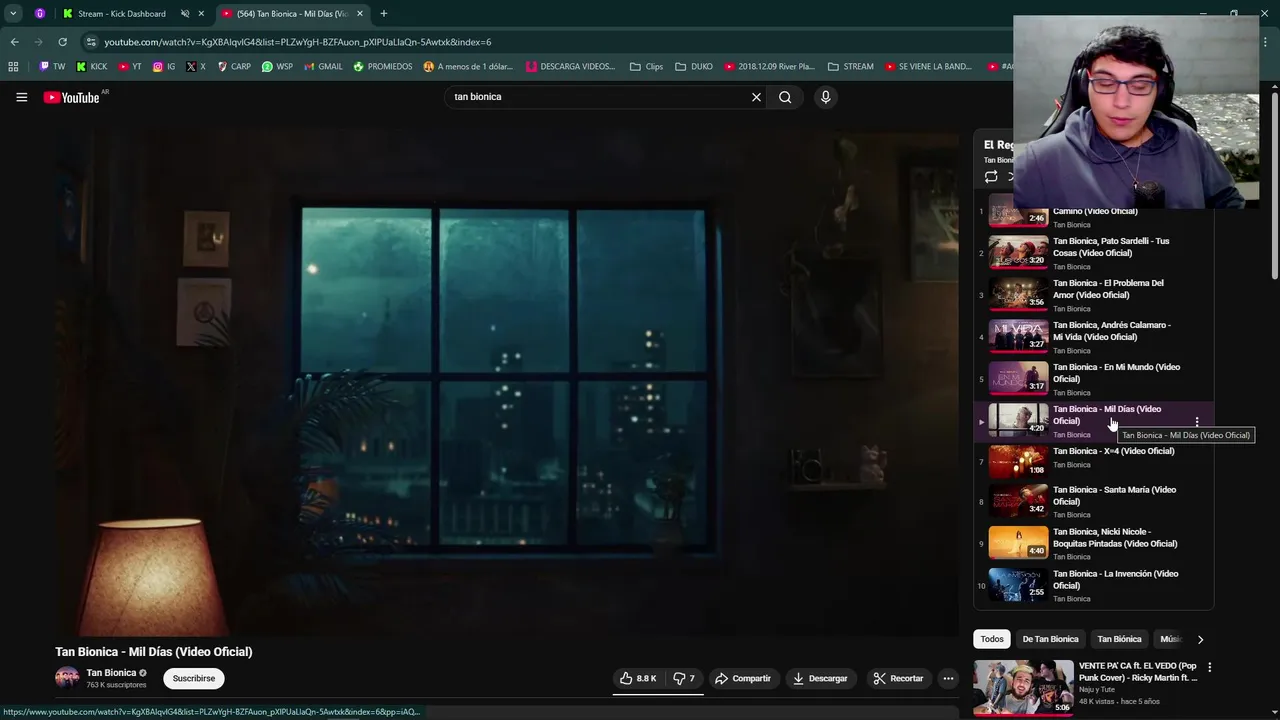Like the video (8.8 K)
The image size is (1280, 720).
(x=638, y=678)
